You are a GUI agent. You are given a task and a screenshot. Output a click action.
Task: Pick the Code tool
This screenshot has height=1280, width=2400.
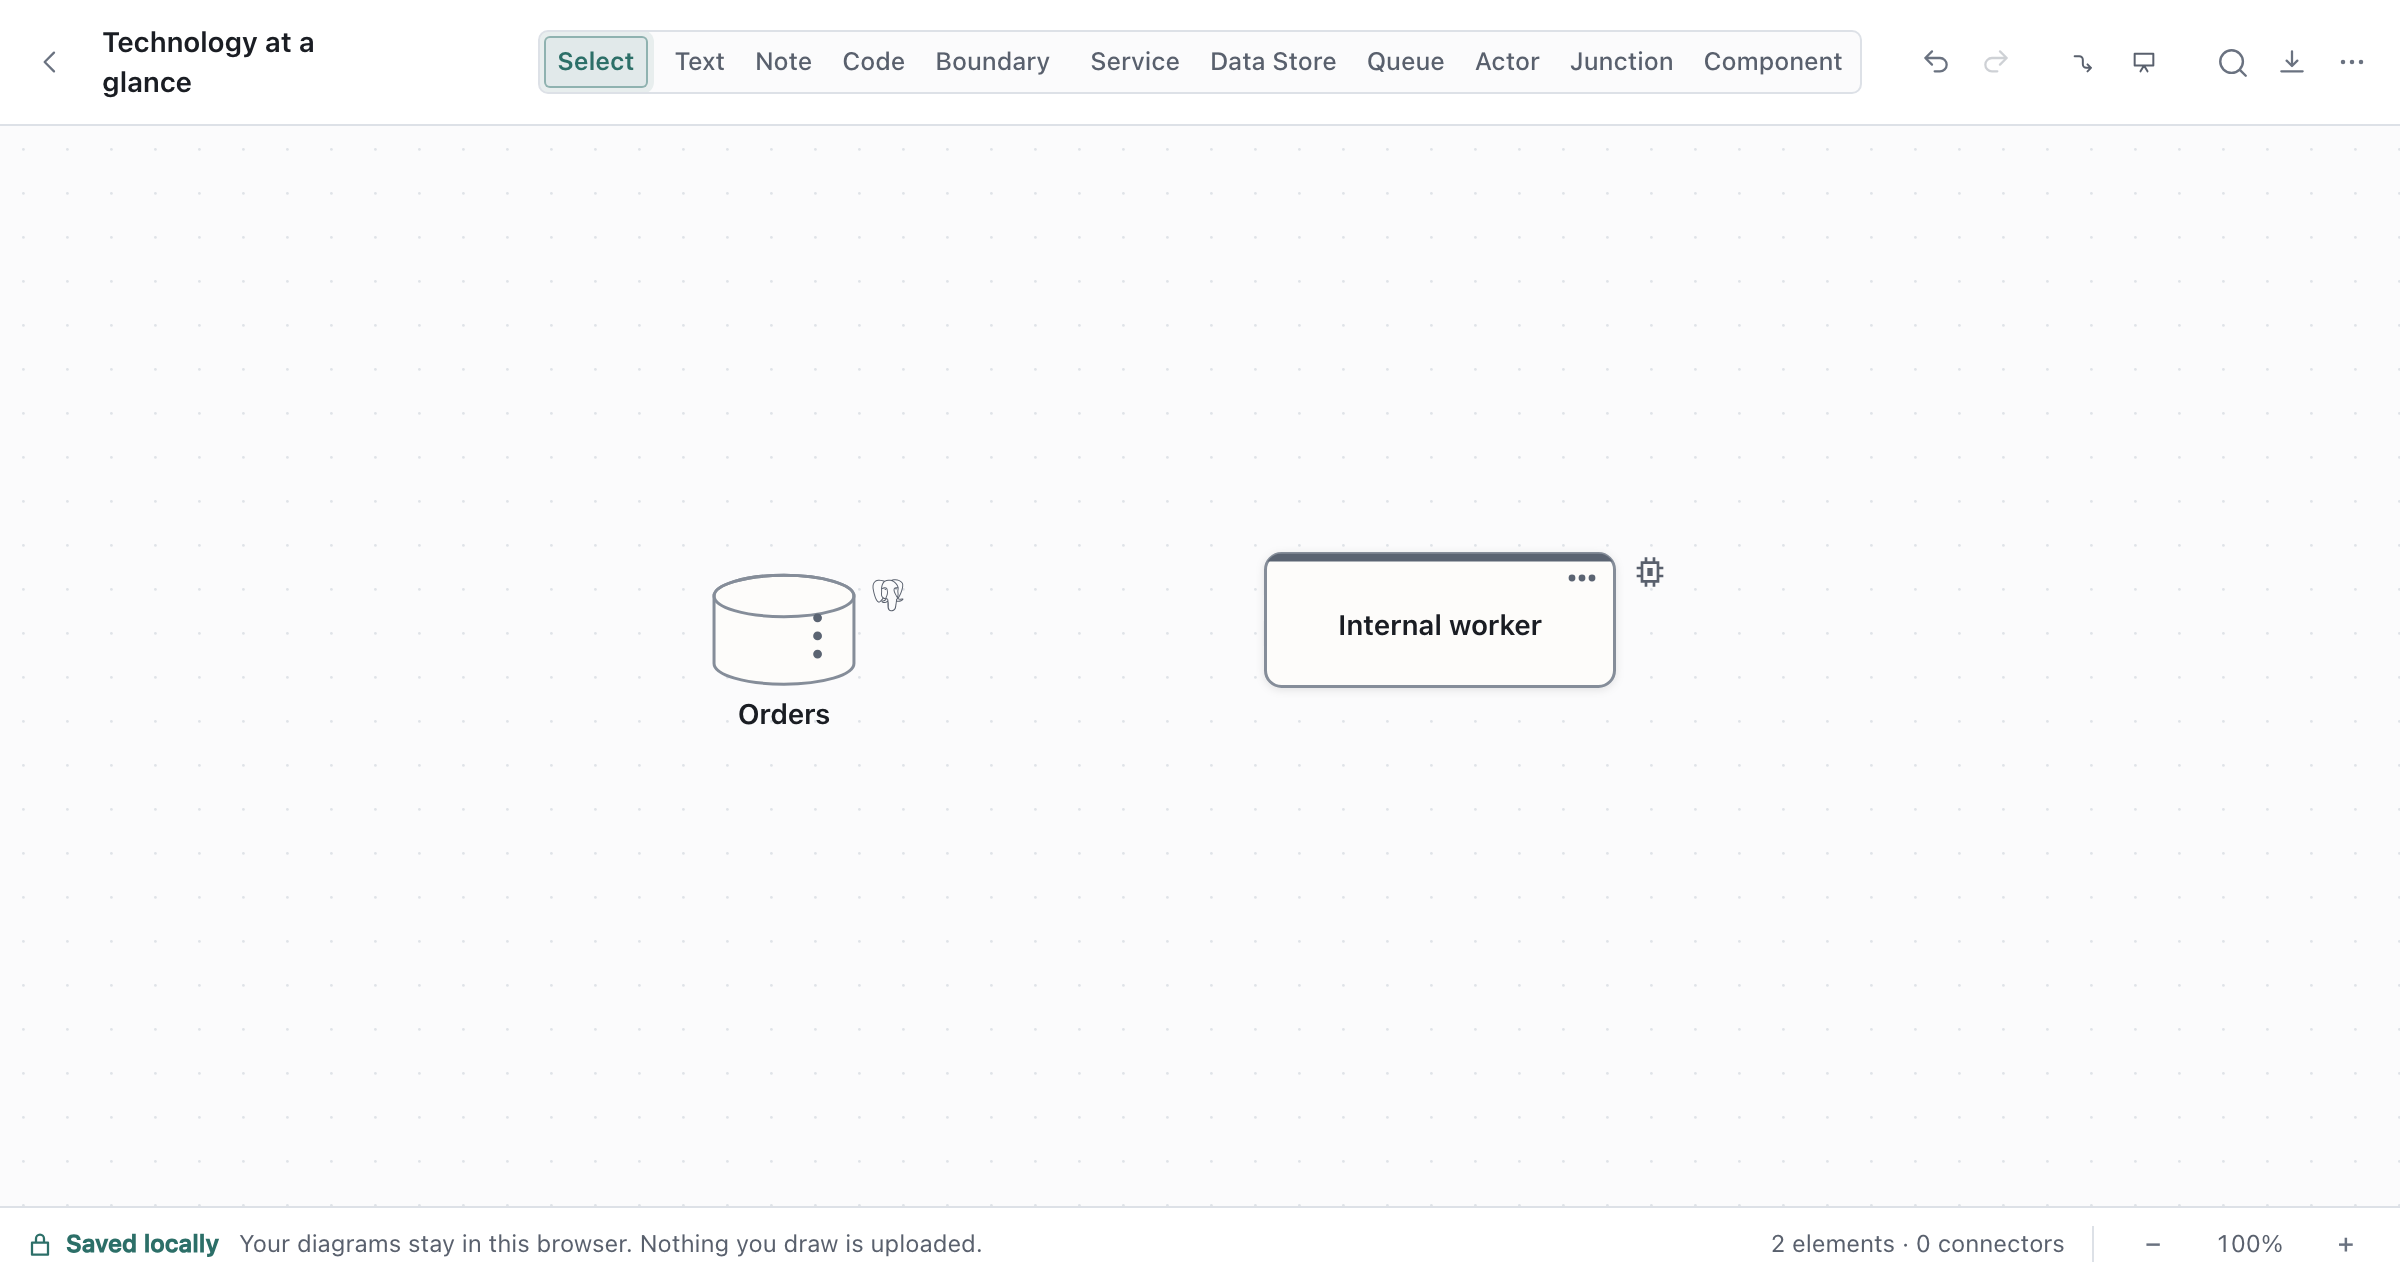[x=873, y=62]
